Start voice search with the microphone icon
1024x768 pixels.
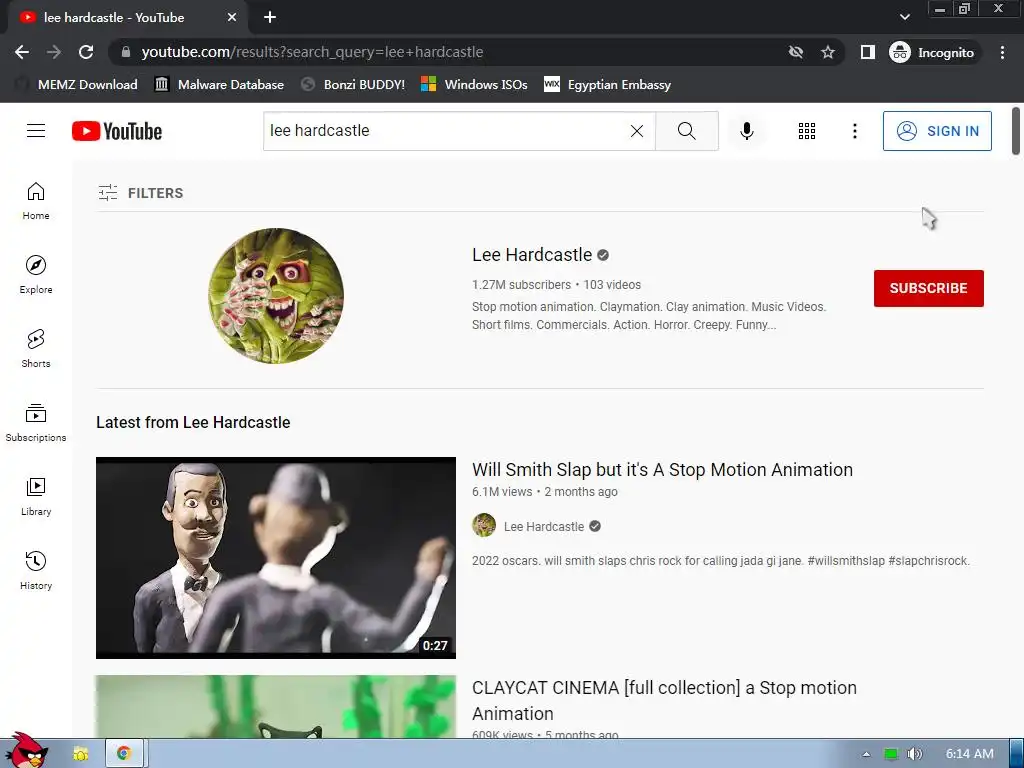tap(746, 131)
